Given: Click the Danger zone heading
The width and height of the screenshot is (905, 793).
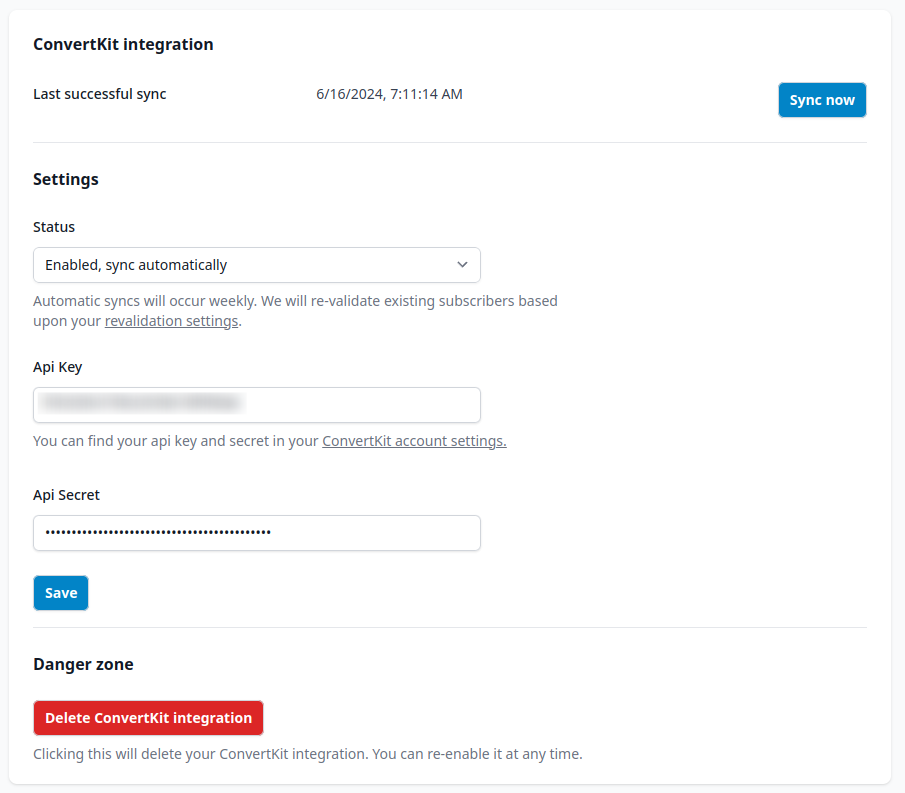Looking at the screenshot, I should tap(83, 664).
